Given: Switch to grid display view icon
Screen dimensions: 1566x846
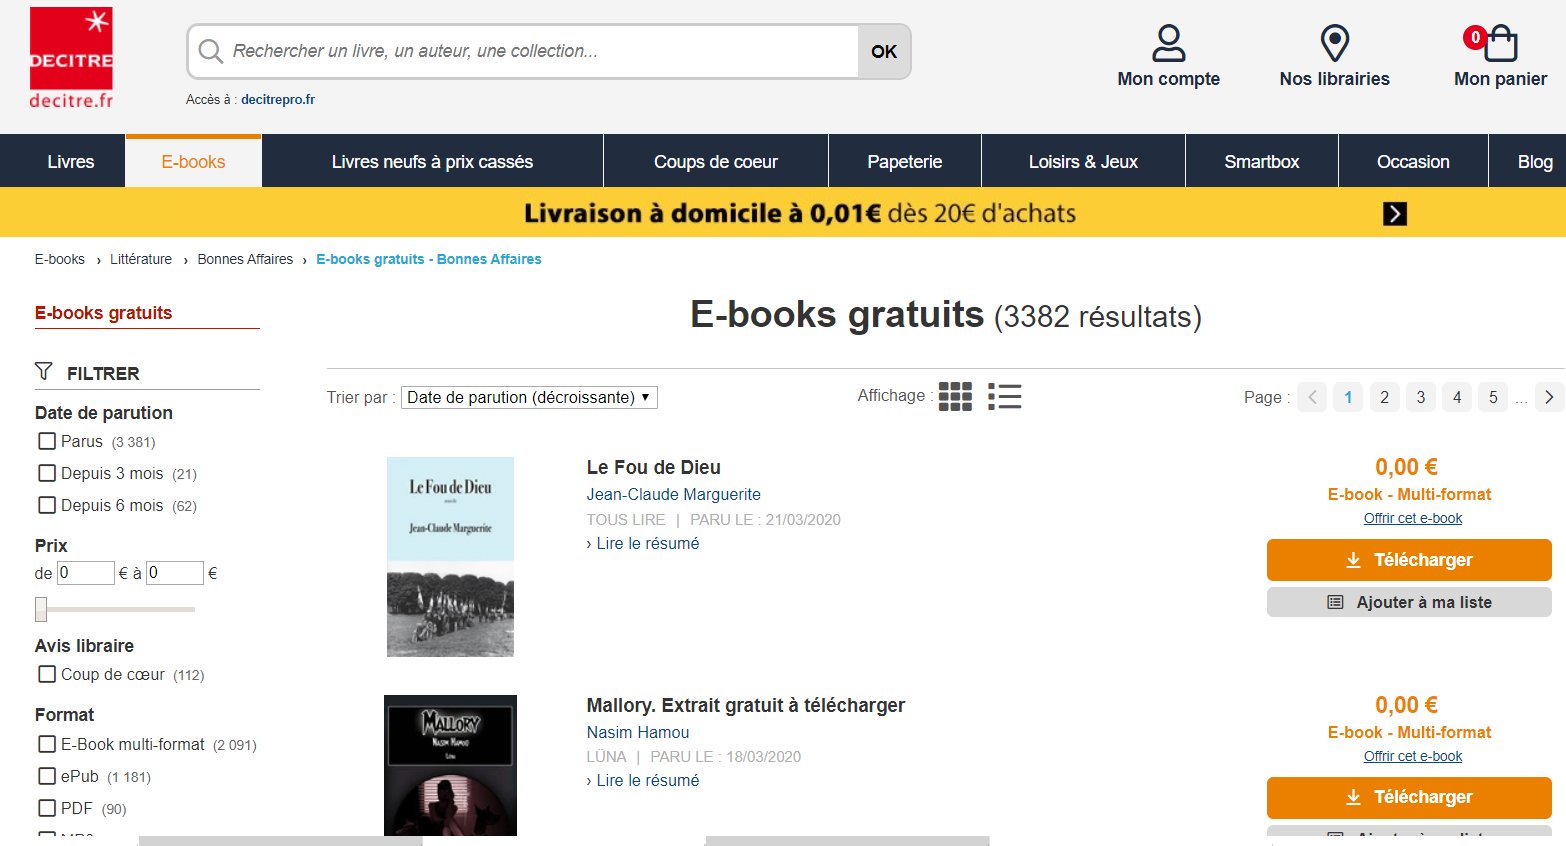Looking at the screenshot, I should (x=955, y=397).
